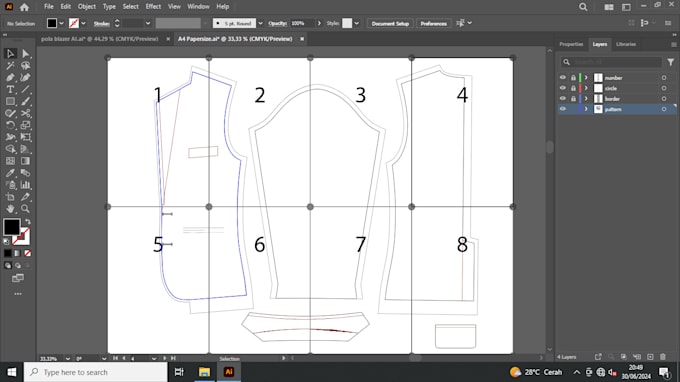Image resolution: width=680 pixels, height=382 pixels.
Task: Select the Curvature tool
Action: (26, 78)
